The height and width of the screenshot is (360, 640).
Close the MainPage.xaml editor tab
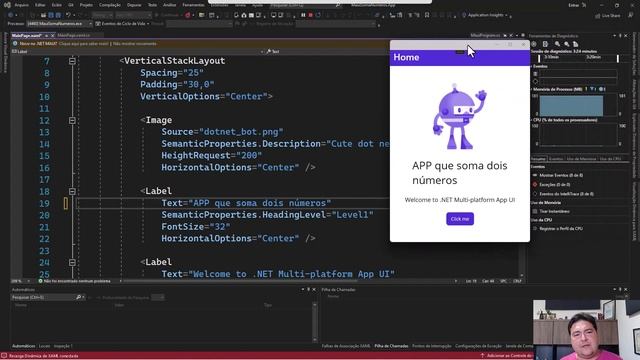tap(52, 36)
